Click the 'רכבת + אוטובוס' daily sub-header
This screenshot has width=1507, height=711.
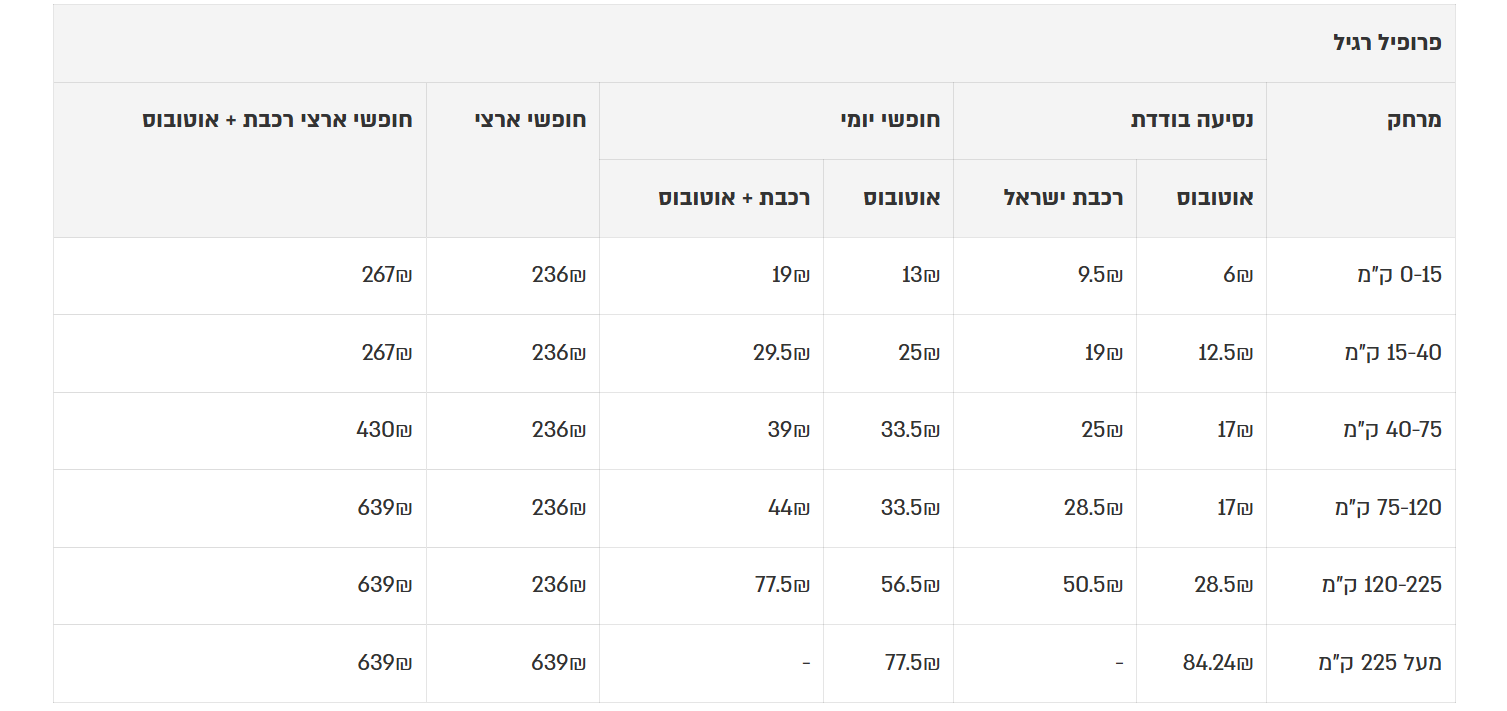734,198
